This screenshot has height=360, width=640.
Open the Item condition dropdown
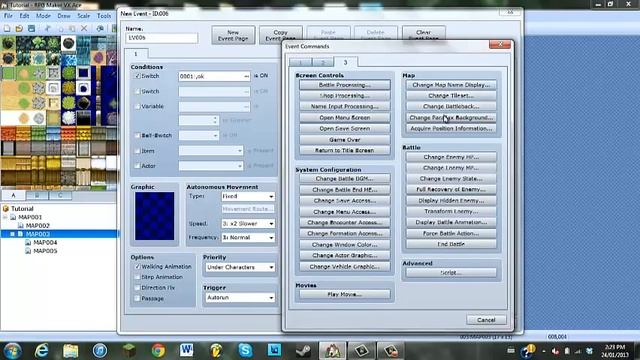pos(211,151)
